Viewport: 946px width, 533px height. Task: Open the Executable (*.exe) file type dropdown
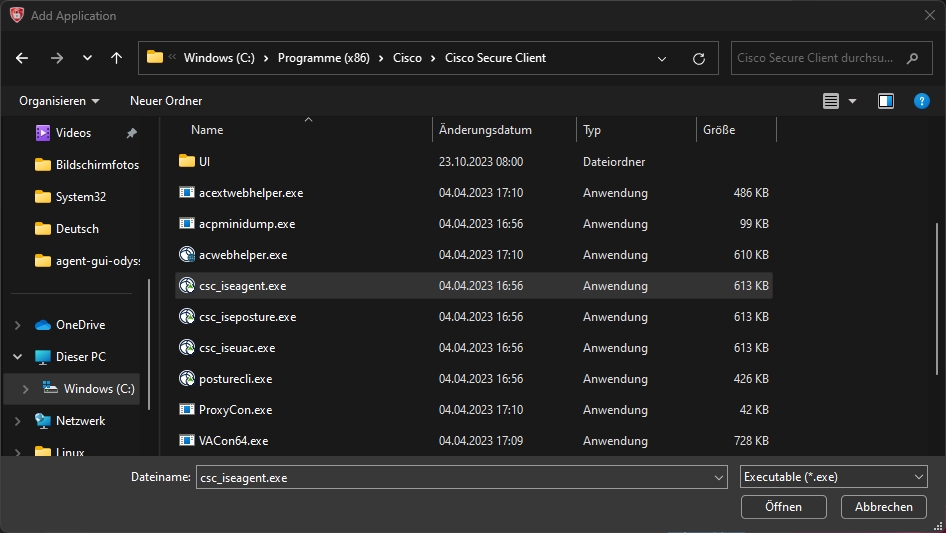coord(833,477)
